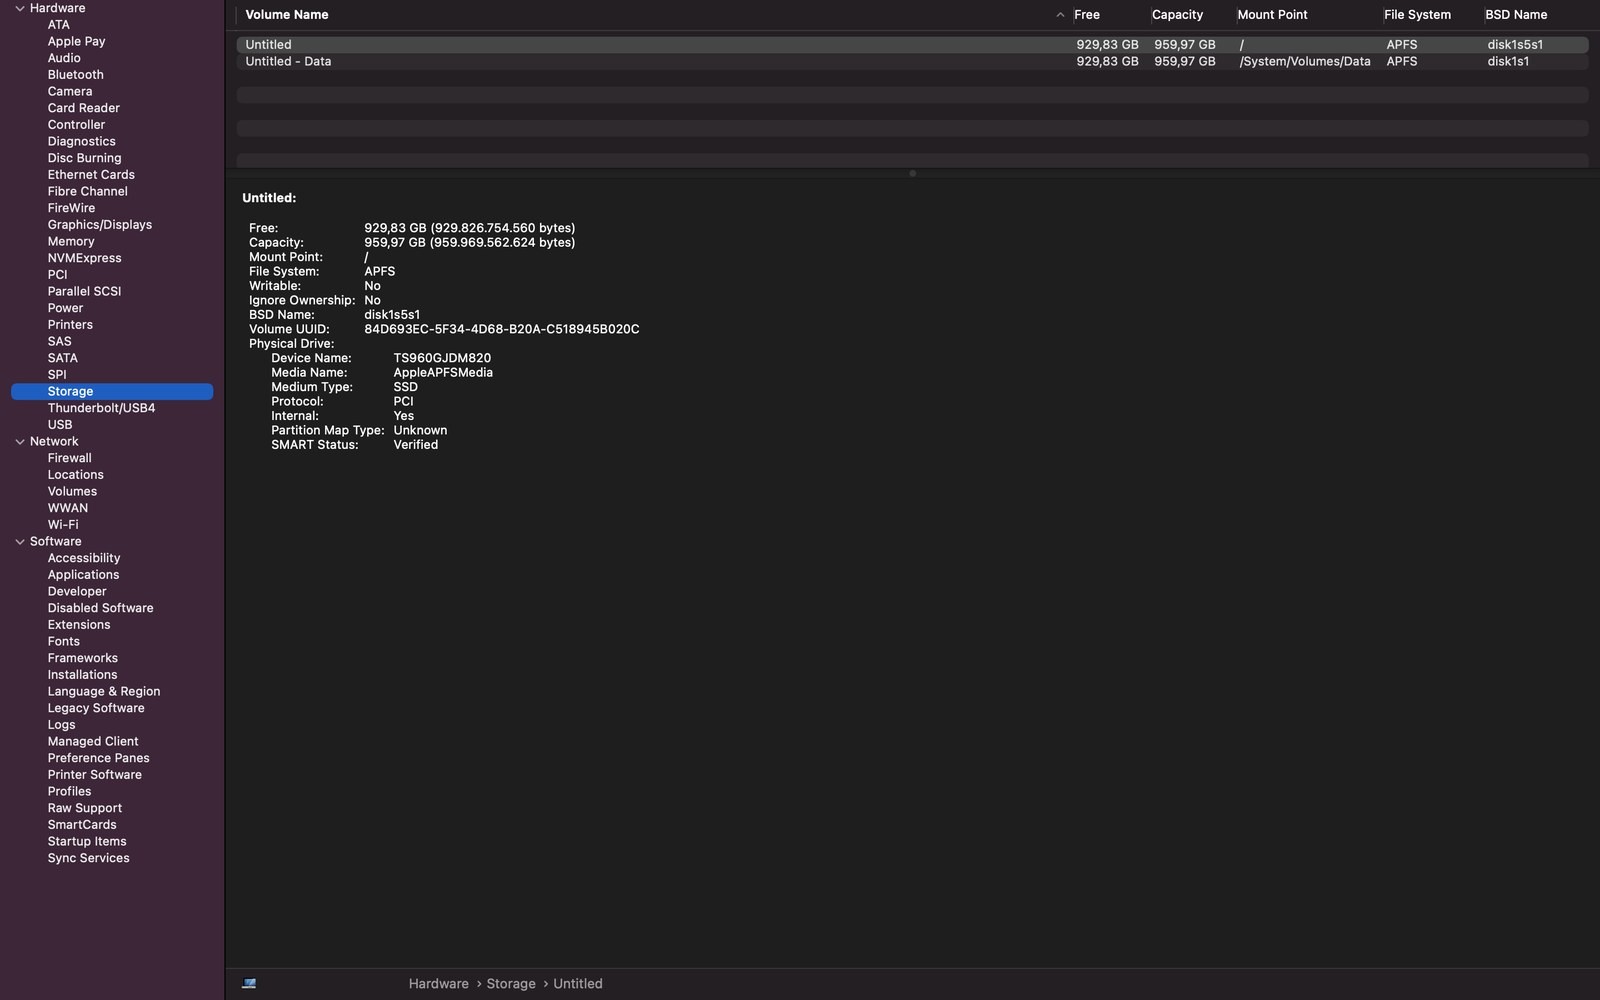The height and width of the screenshot is (1000, 1600).
Task: Click the Volume Name sort arrow
Action: coord(1060,15)
